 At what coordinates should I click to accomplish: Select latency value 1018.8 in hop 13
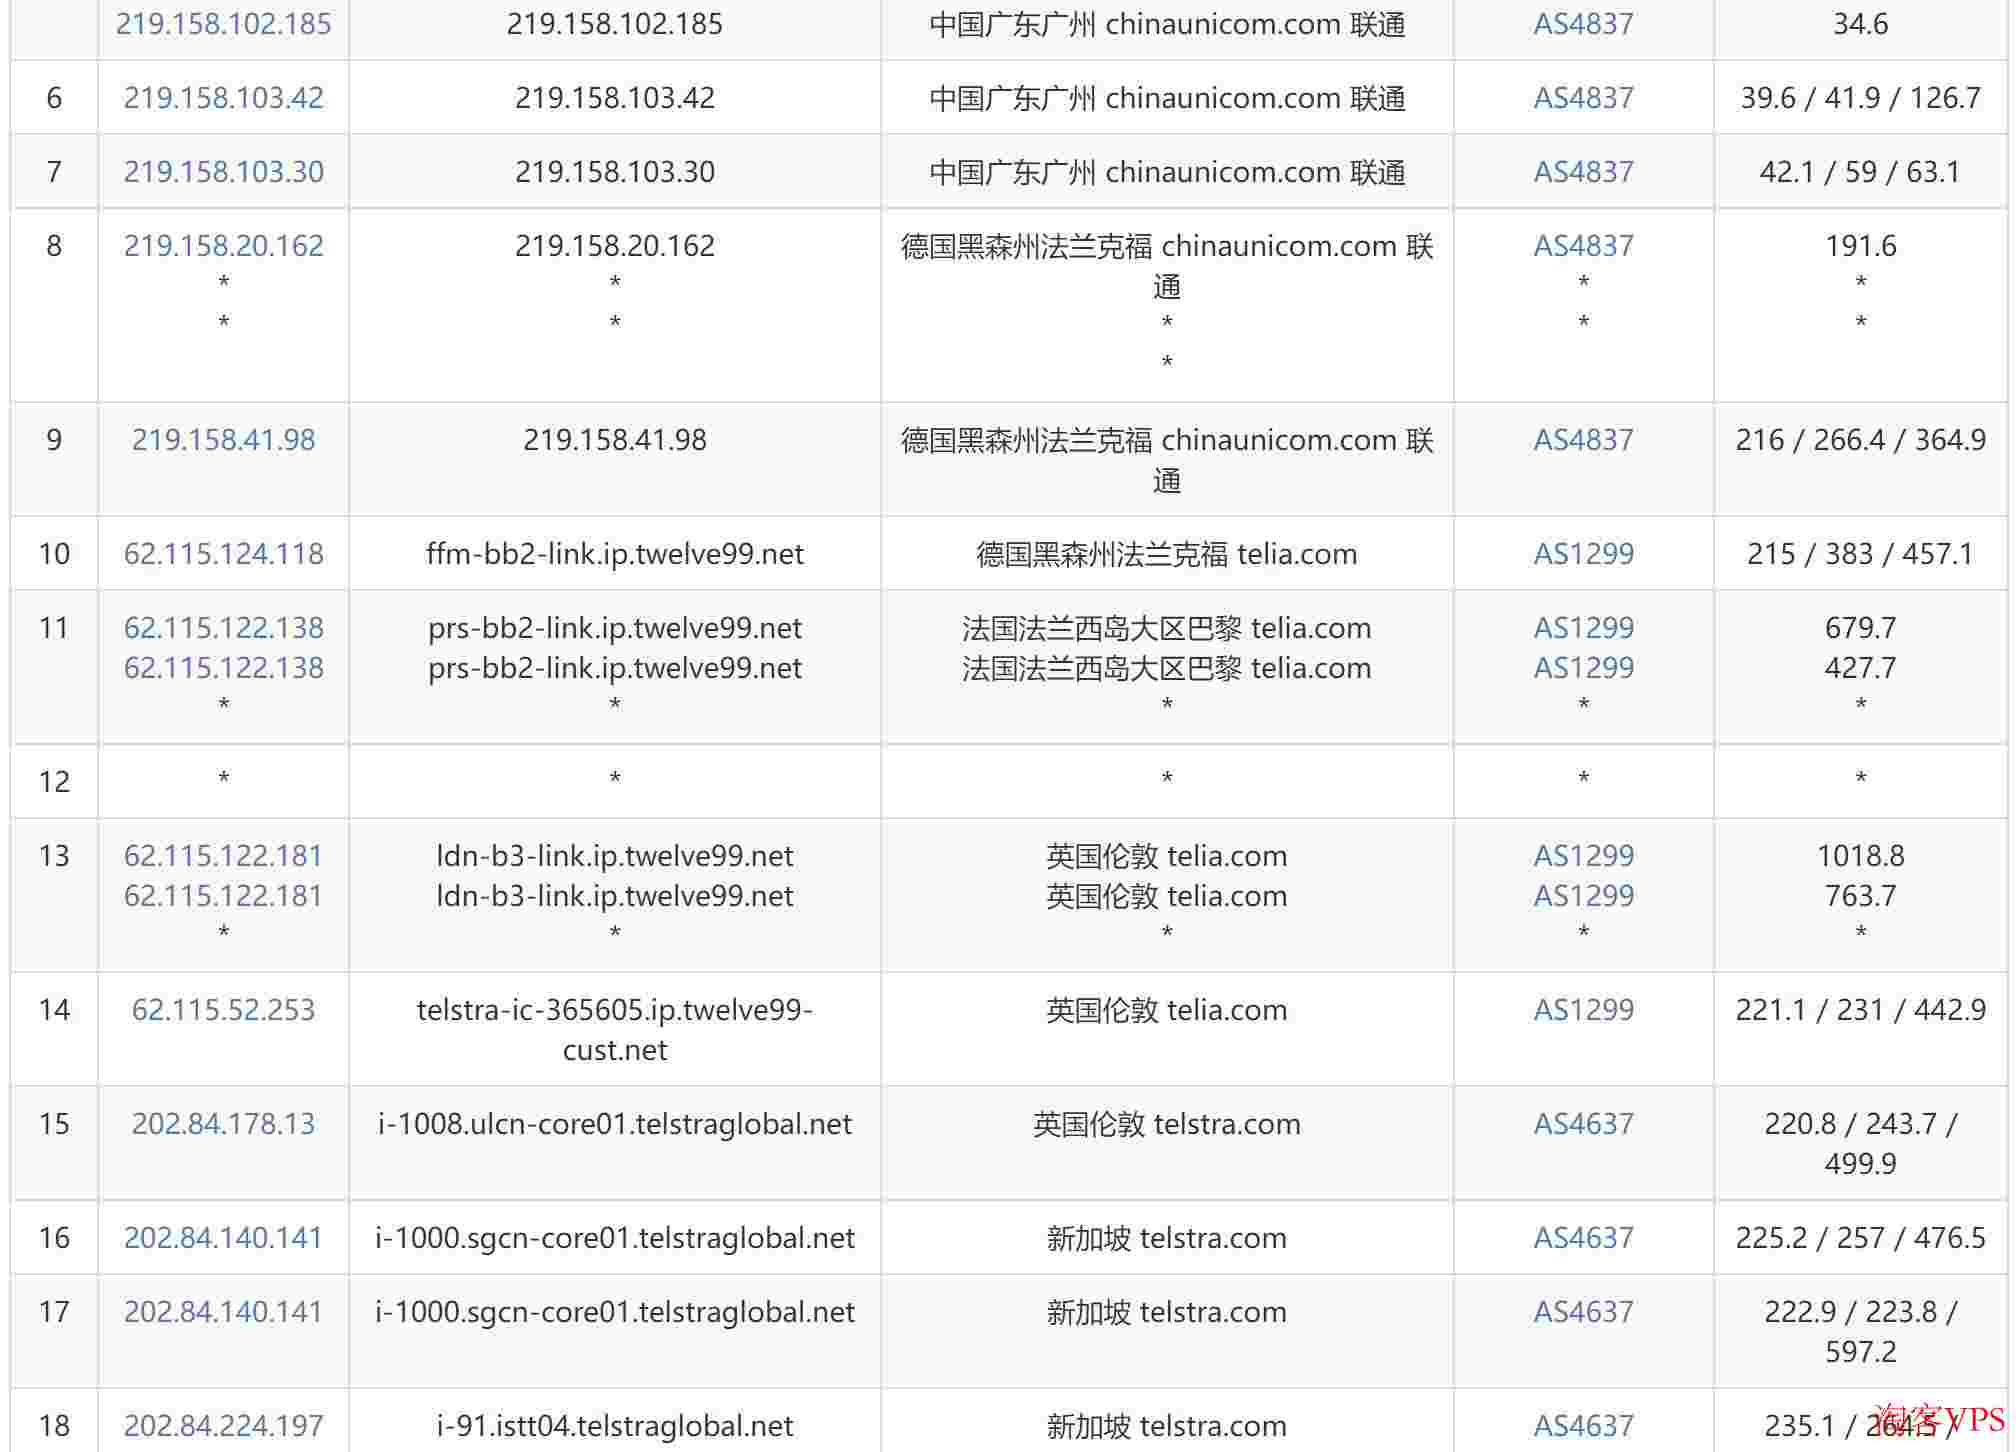pos(1860,856)
